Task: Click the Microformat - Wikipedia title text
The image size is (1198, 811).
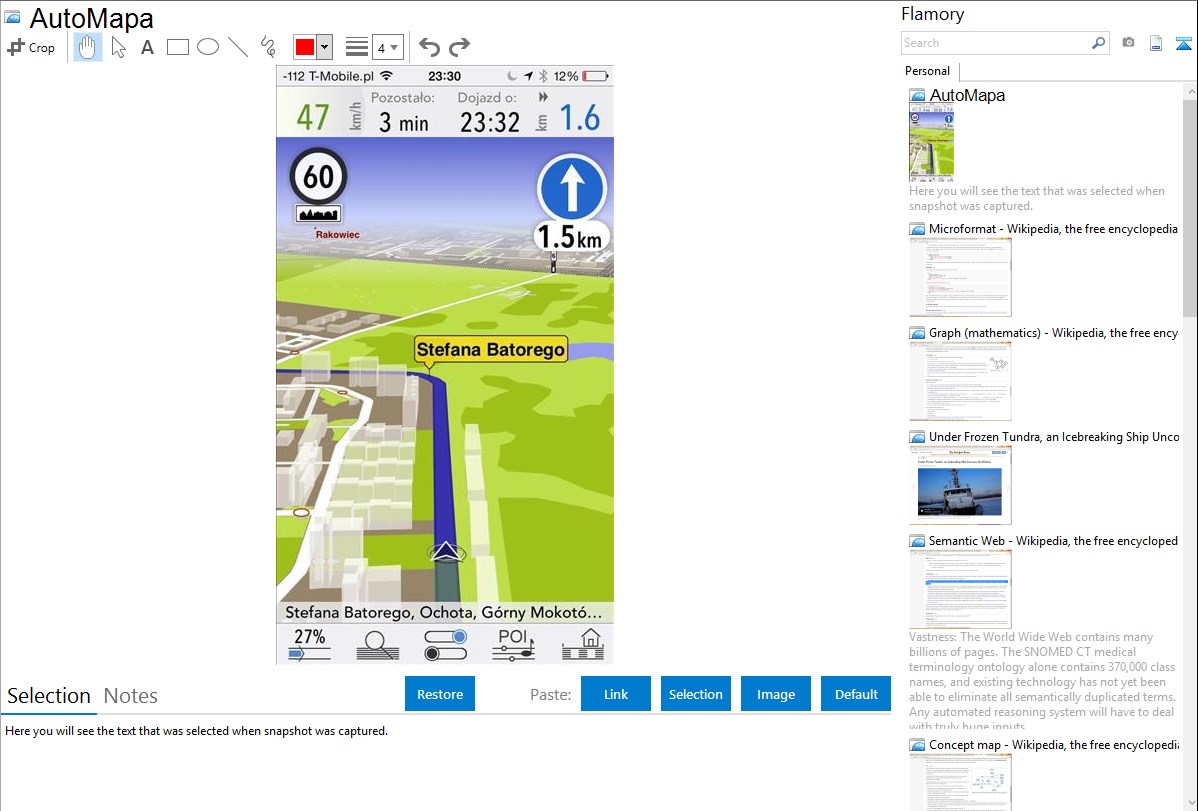Action: [x=1053, y=229]
